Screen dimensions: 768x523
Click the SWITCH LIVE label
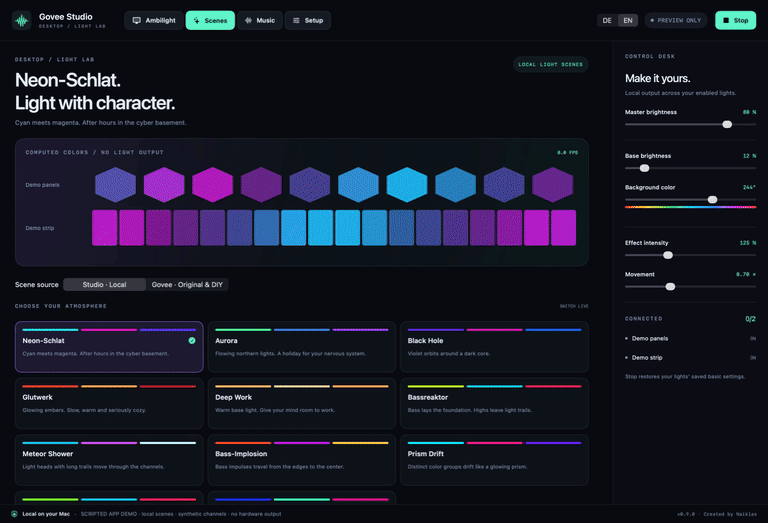pos(574,306)
